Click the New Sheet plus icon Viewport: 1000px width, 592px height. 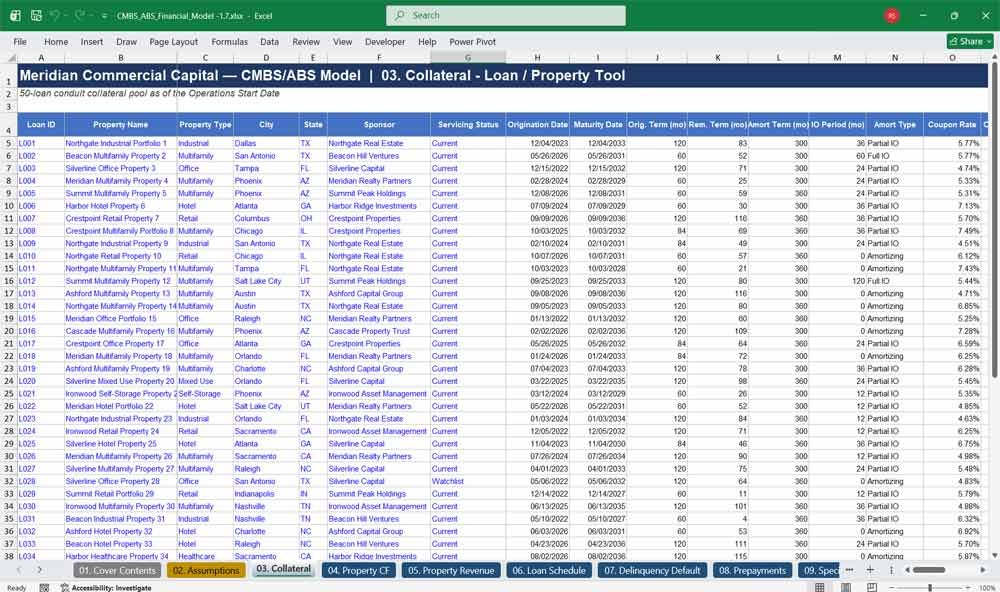870,570
